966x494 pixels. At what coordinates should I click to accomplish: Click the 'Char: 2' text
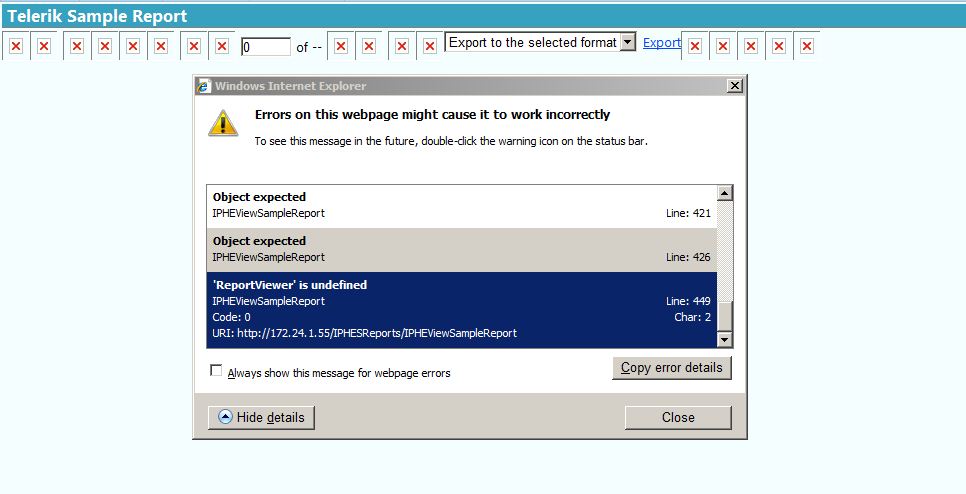(x=692, y=317)
